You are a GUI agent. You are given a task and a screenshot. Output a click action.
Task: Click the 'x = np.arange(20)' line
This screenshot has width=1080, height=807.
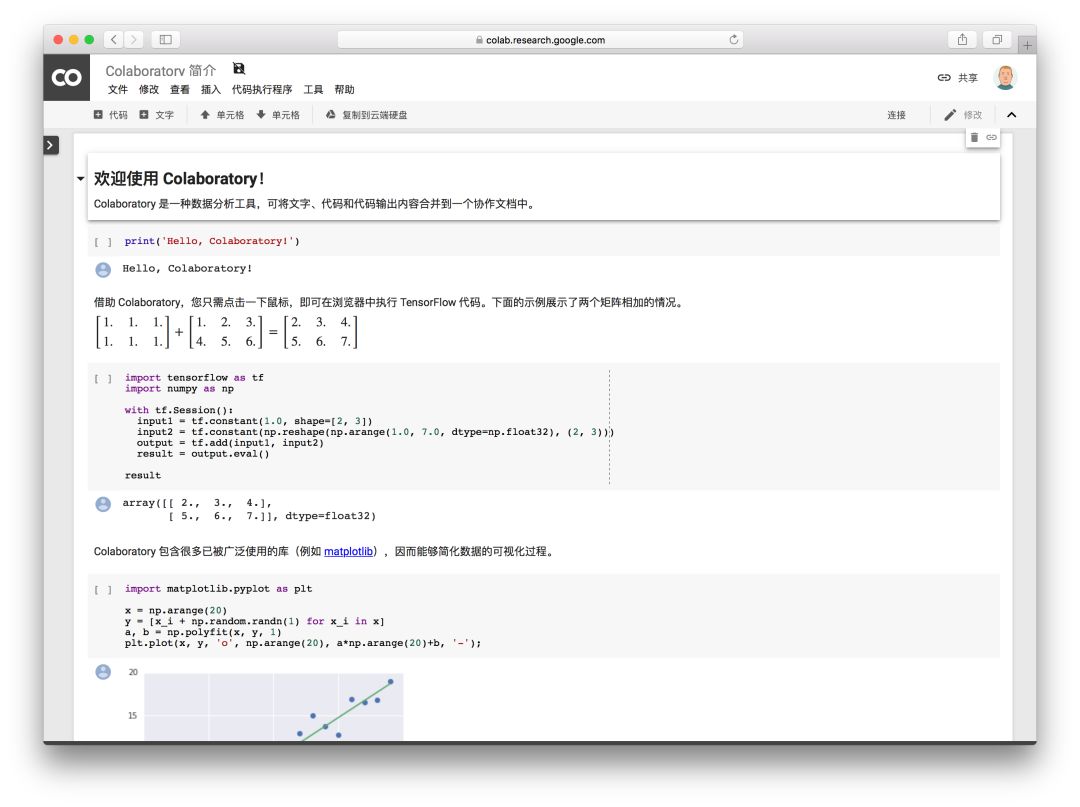pyautogui.click(x=176, y=611)
